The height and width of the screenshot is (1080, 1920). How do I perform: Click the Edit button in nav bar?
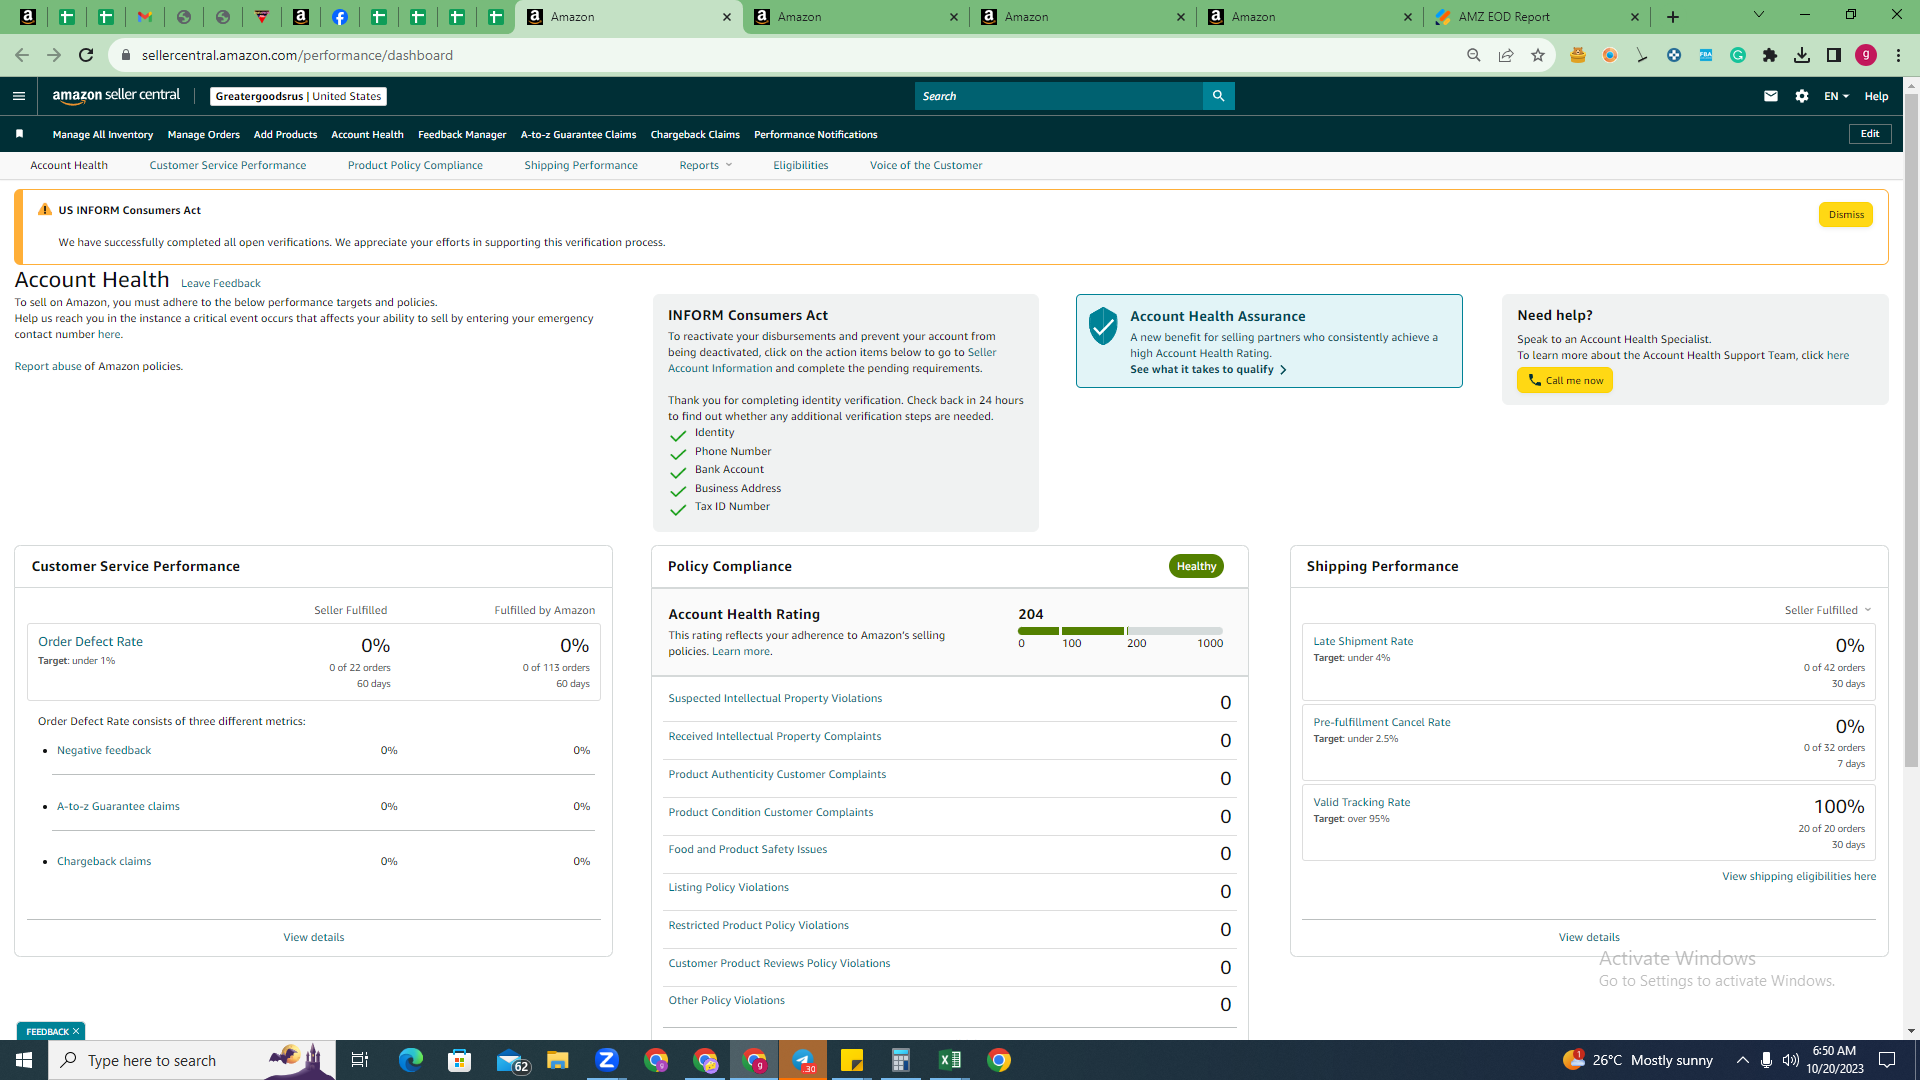coord(1870,134)
